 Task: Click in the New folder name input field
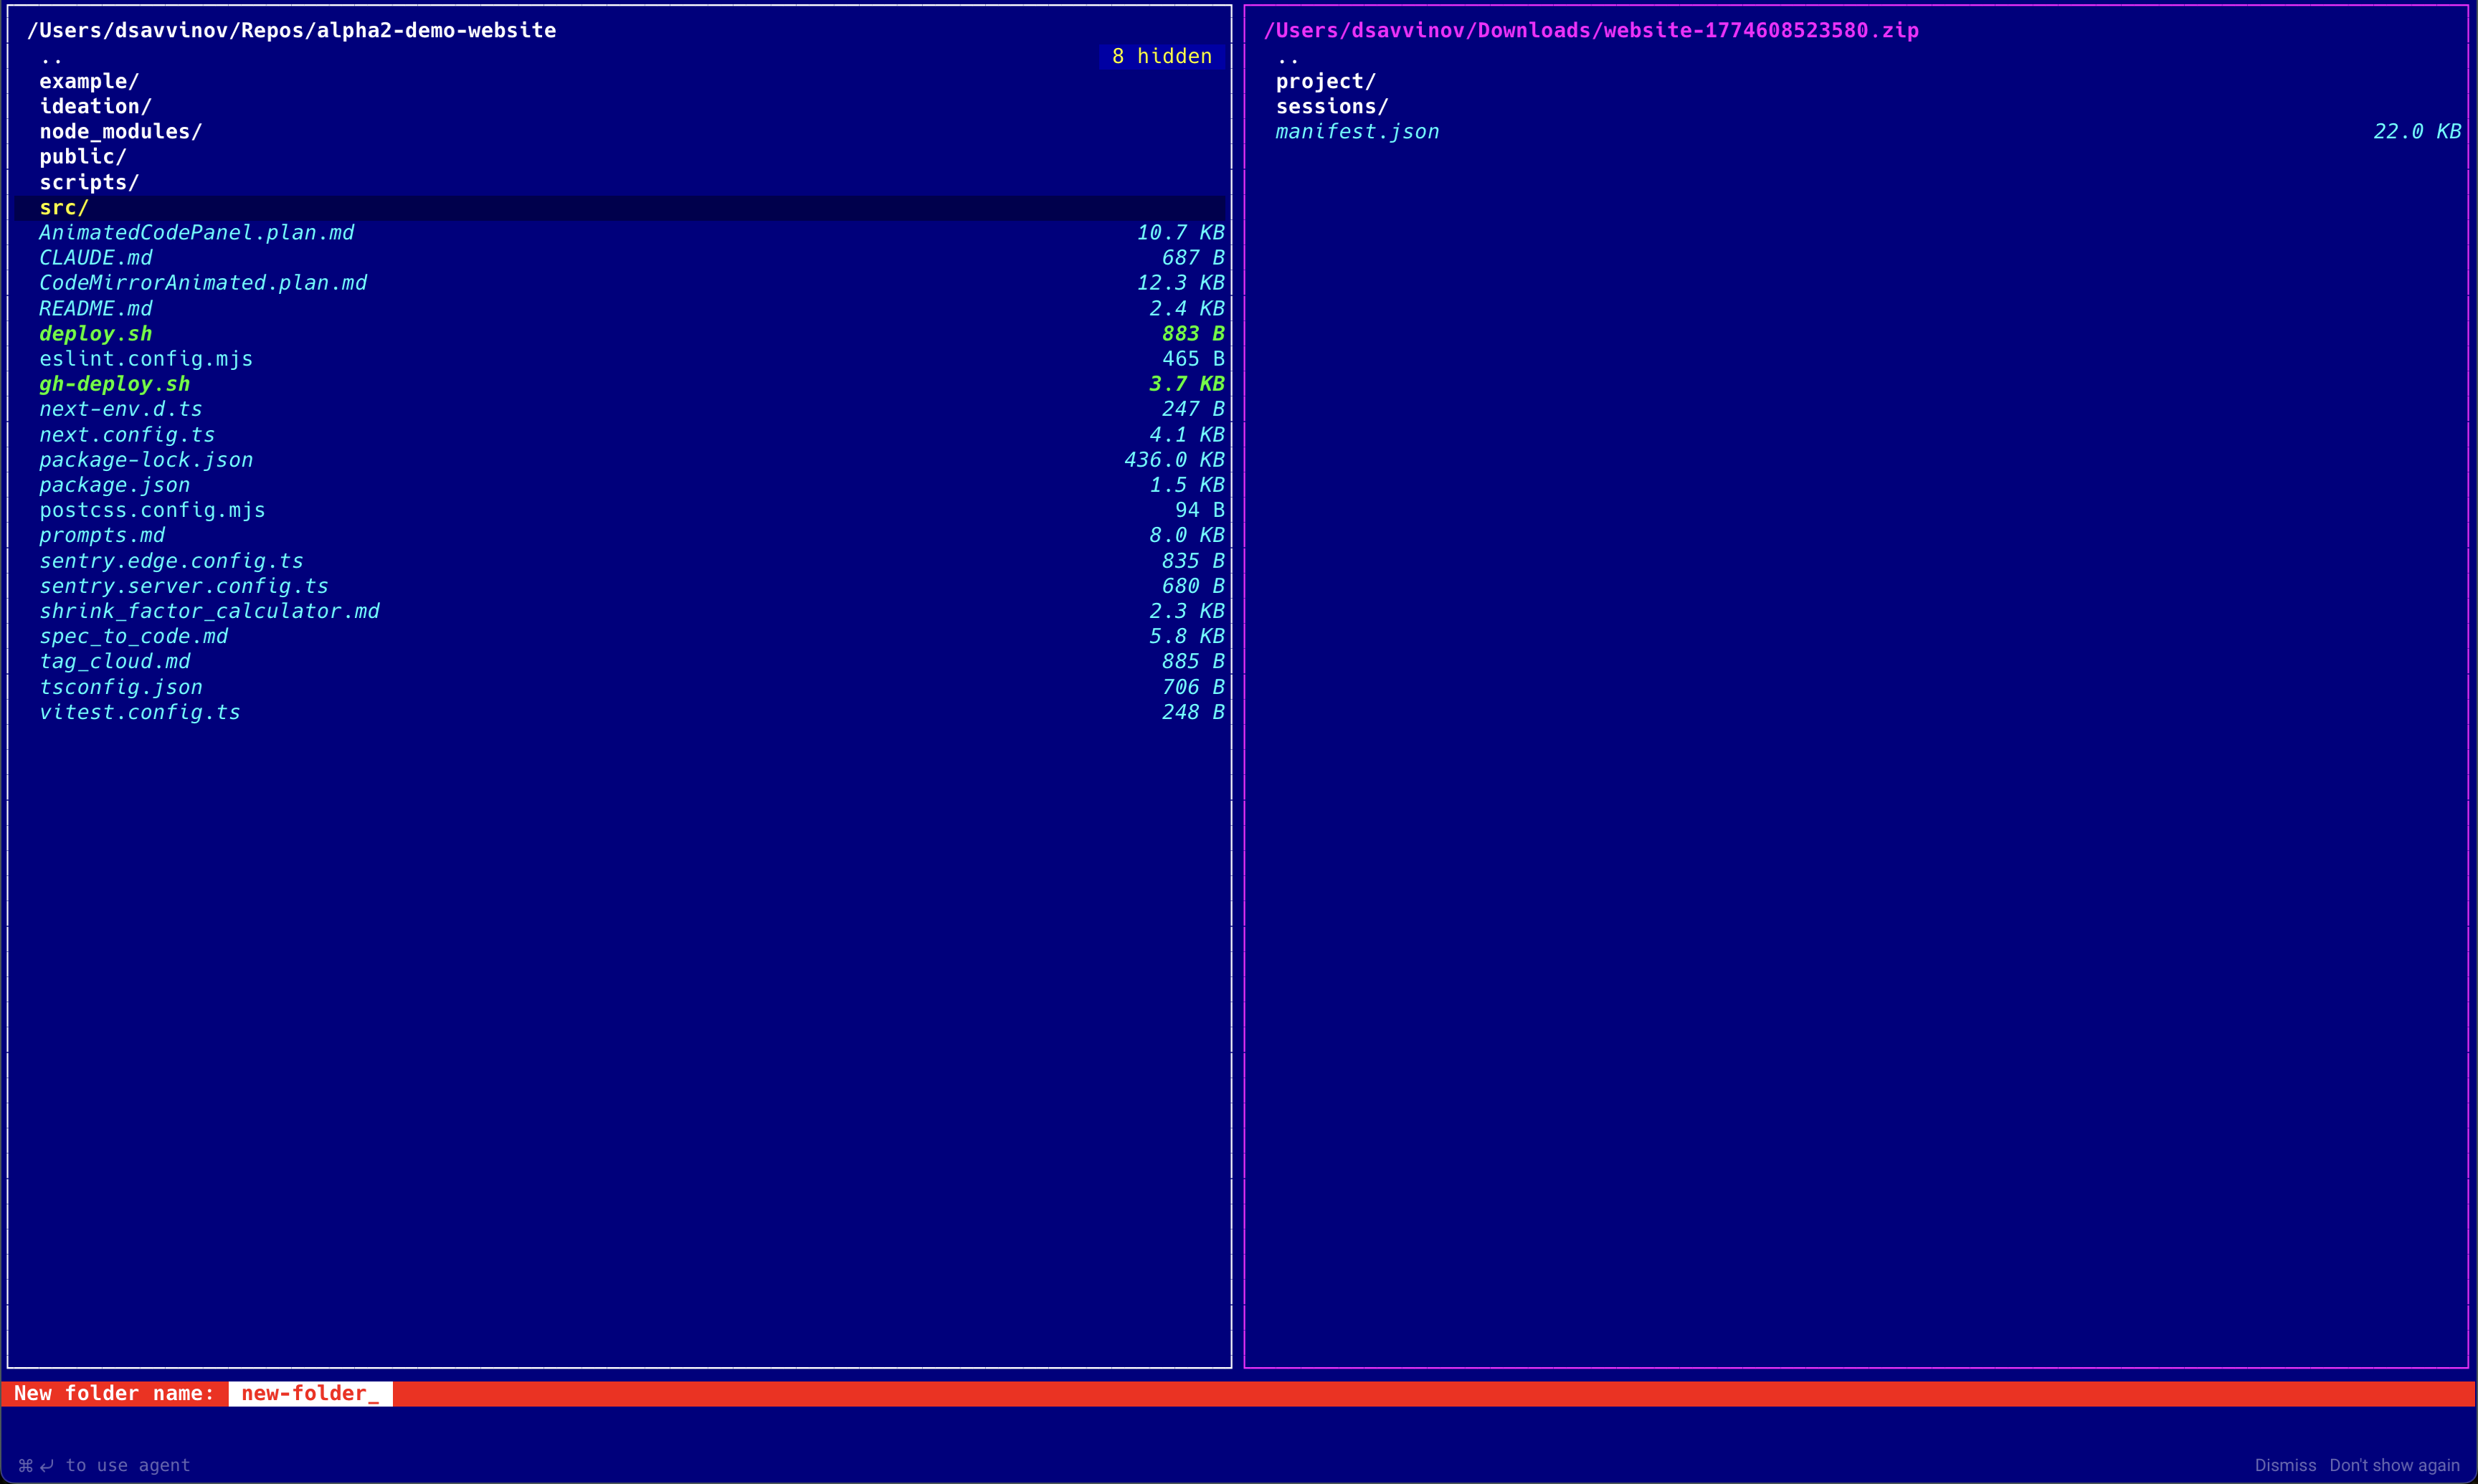point(310,1393)
